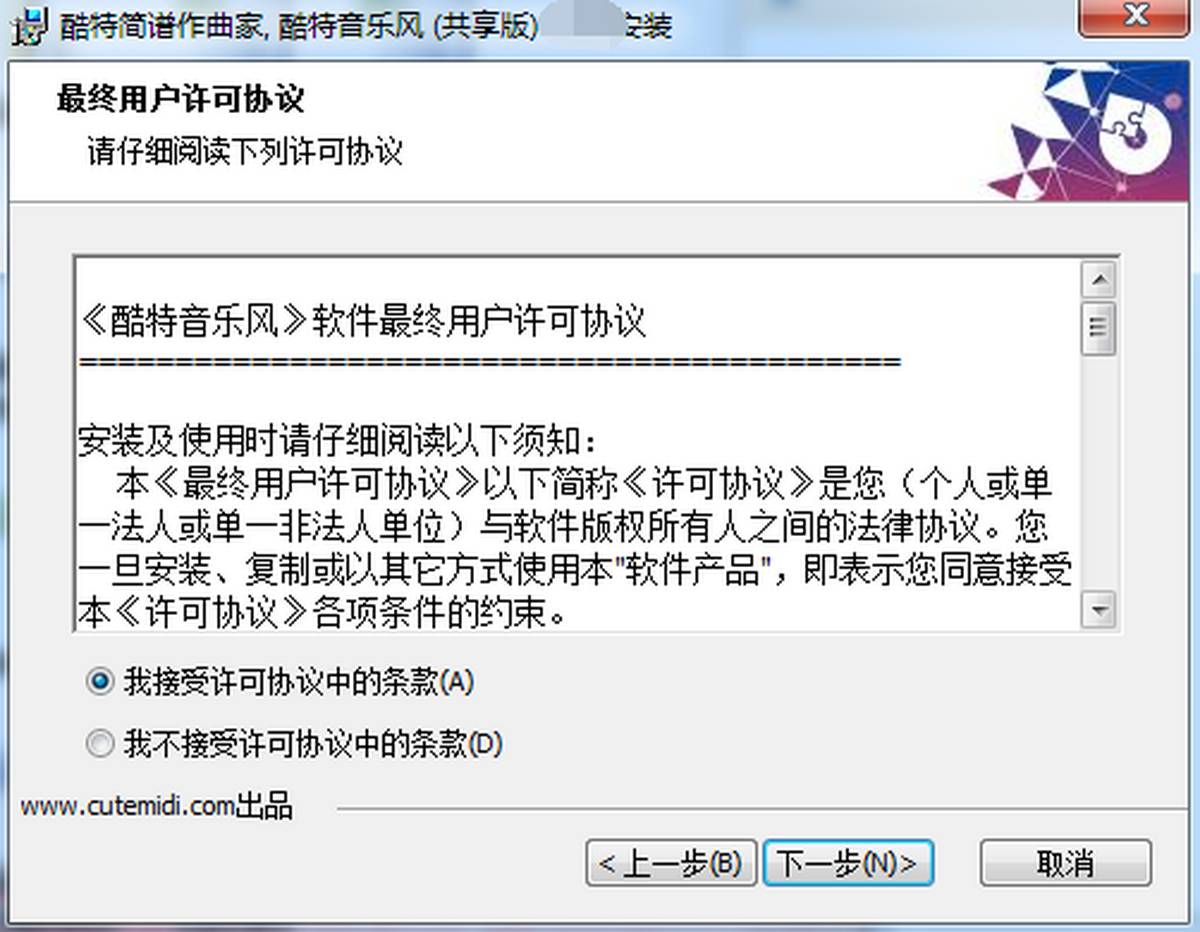Click the installer icon in title bar
The width and height of the screenshot is (1200, 932).
(30, 25)
